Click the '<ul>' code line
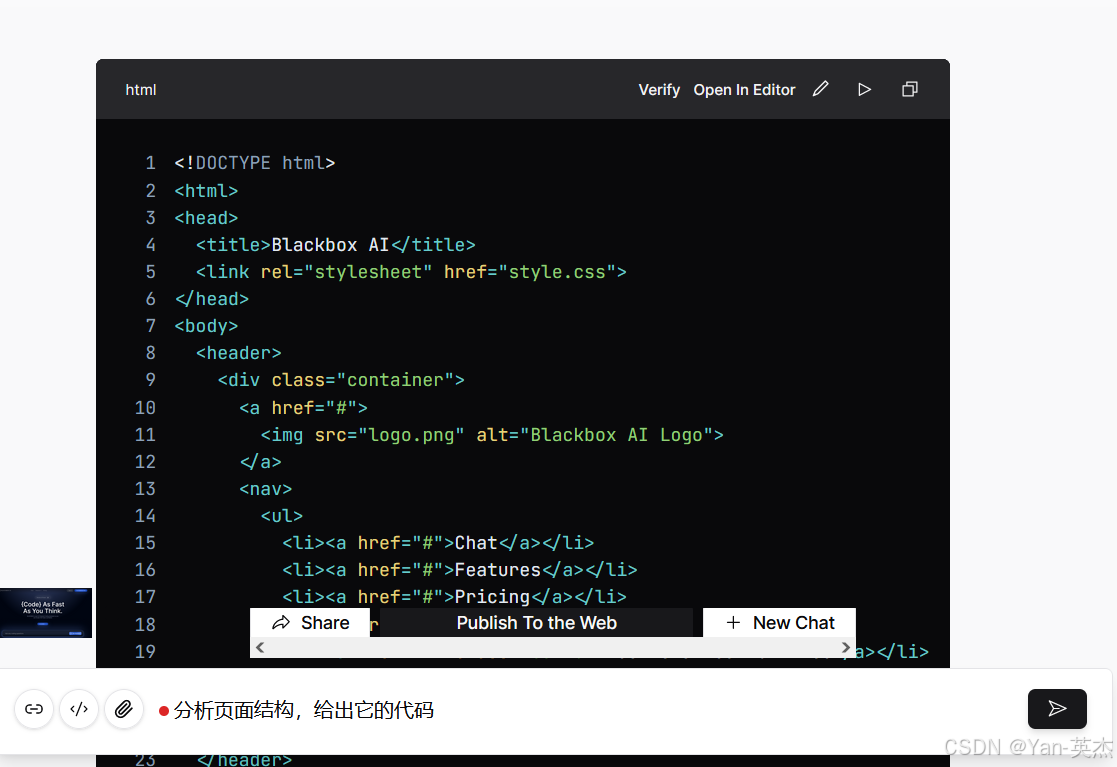Image resolution: width=1117 pixels, height=767 pixels. point(282,516)
